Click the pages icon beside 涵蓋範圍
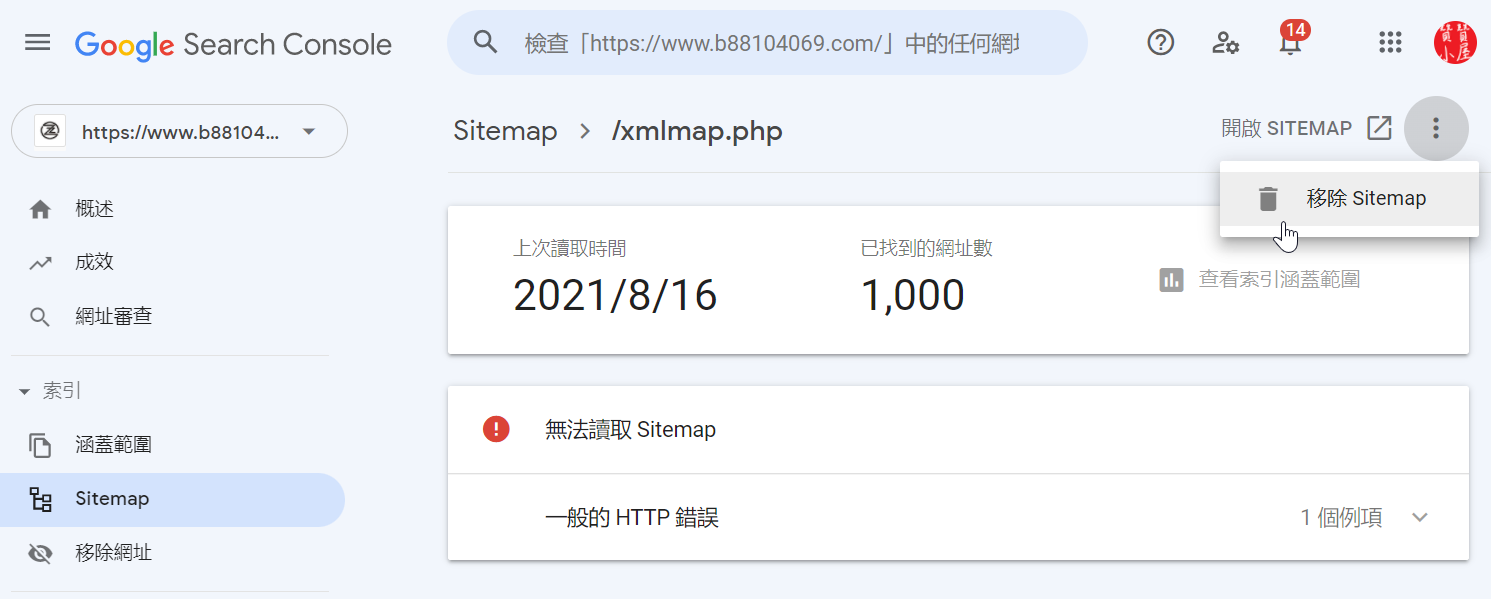1491x599 pixels. [x=40, y=445]
